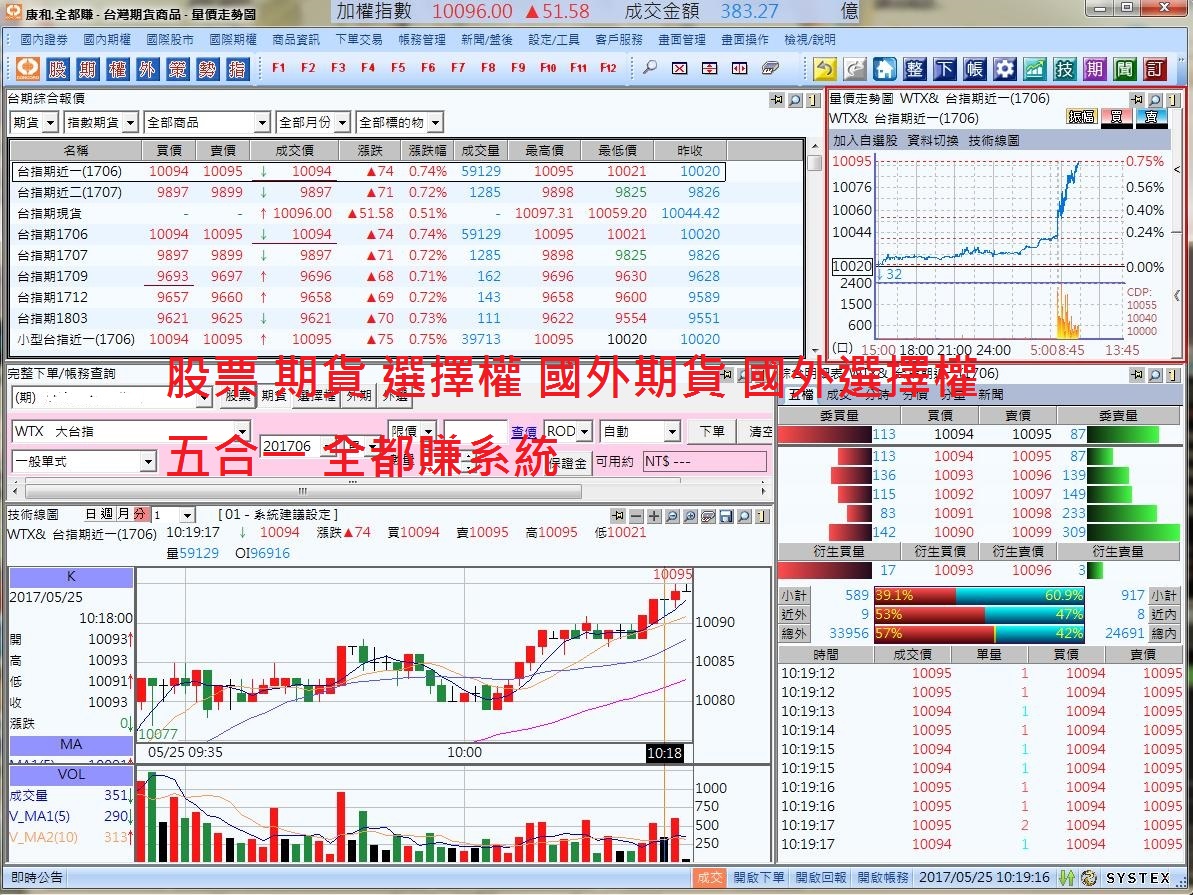Click the magnifier search icon in toolbar
The width and height of the screenshot is (1193, 895).
click(650, 68)
